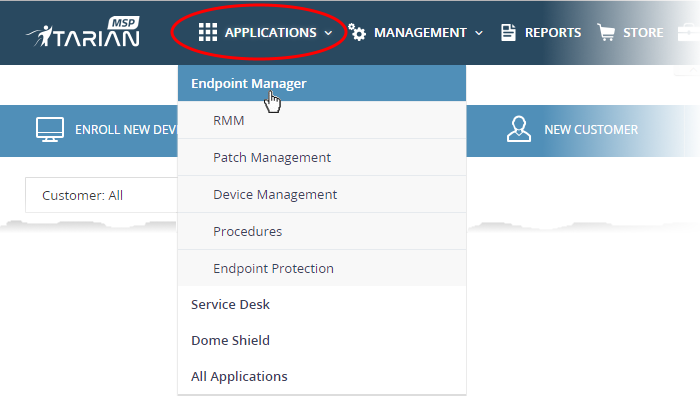Click the briefcase icon in top bar
The height and width of the screenshot is (398, 700).
(689, 33)
